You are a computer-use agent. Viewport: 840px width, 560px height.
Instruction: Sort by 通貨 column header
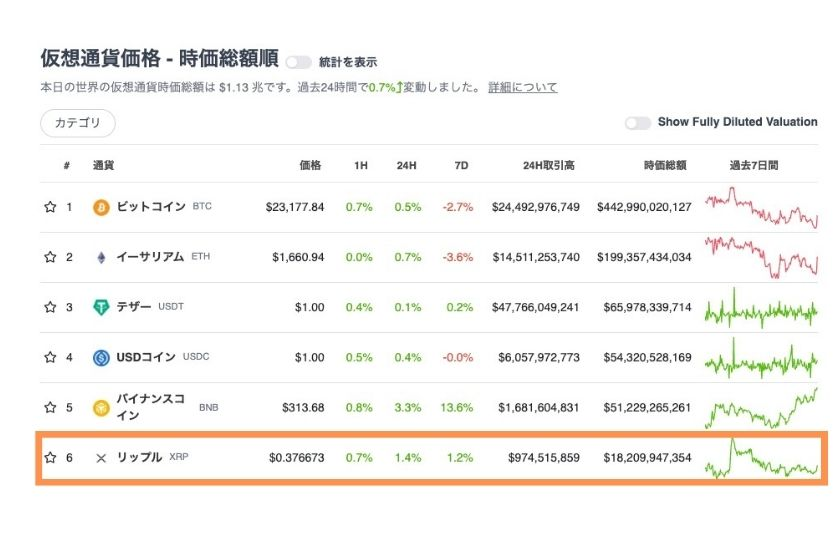point(103,165)
